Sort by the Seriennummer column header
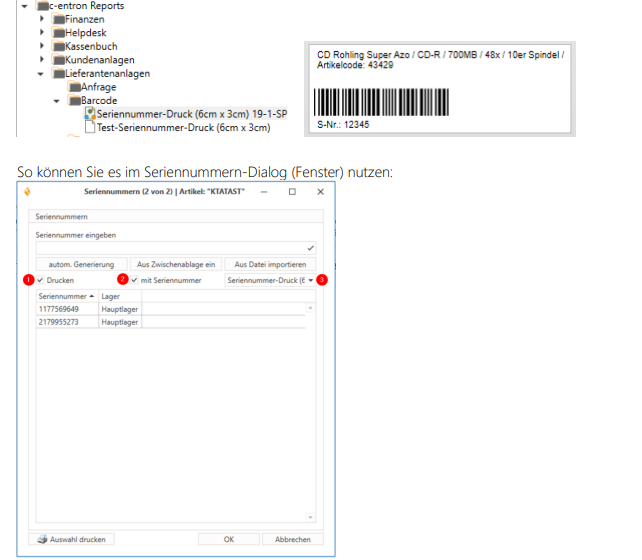This screenshot has height=560, width=642. coord(66,297)
